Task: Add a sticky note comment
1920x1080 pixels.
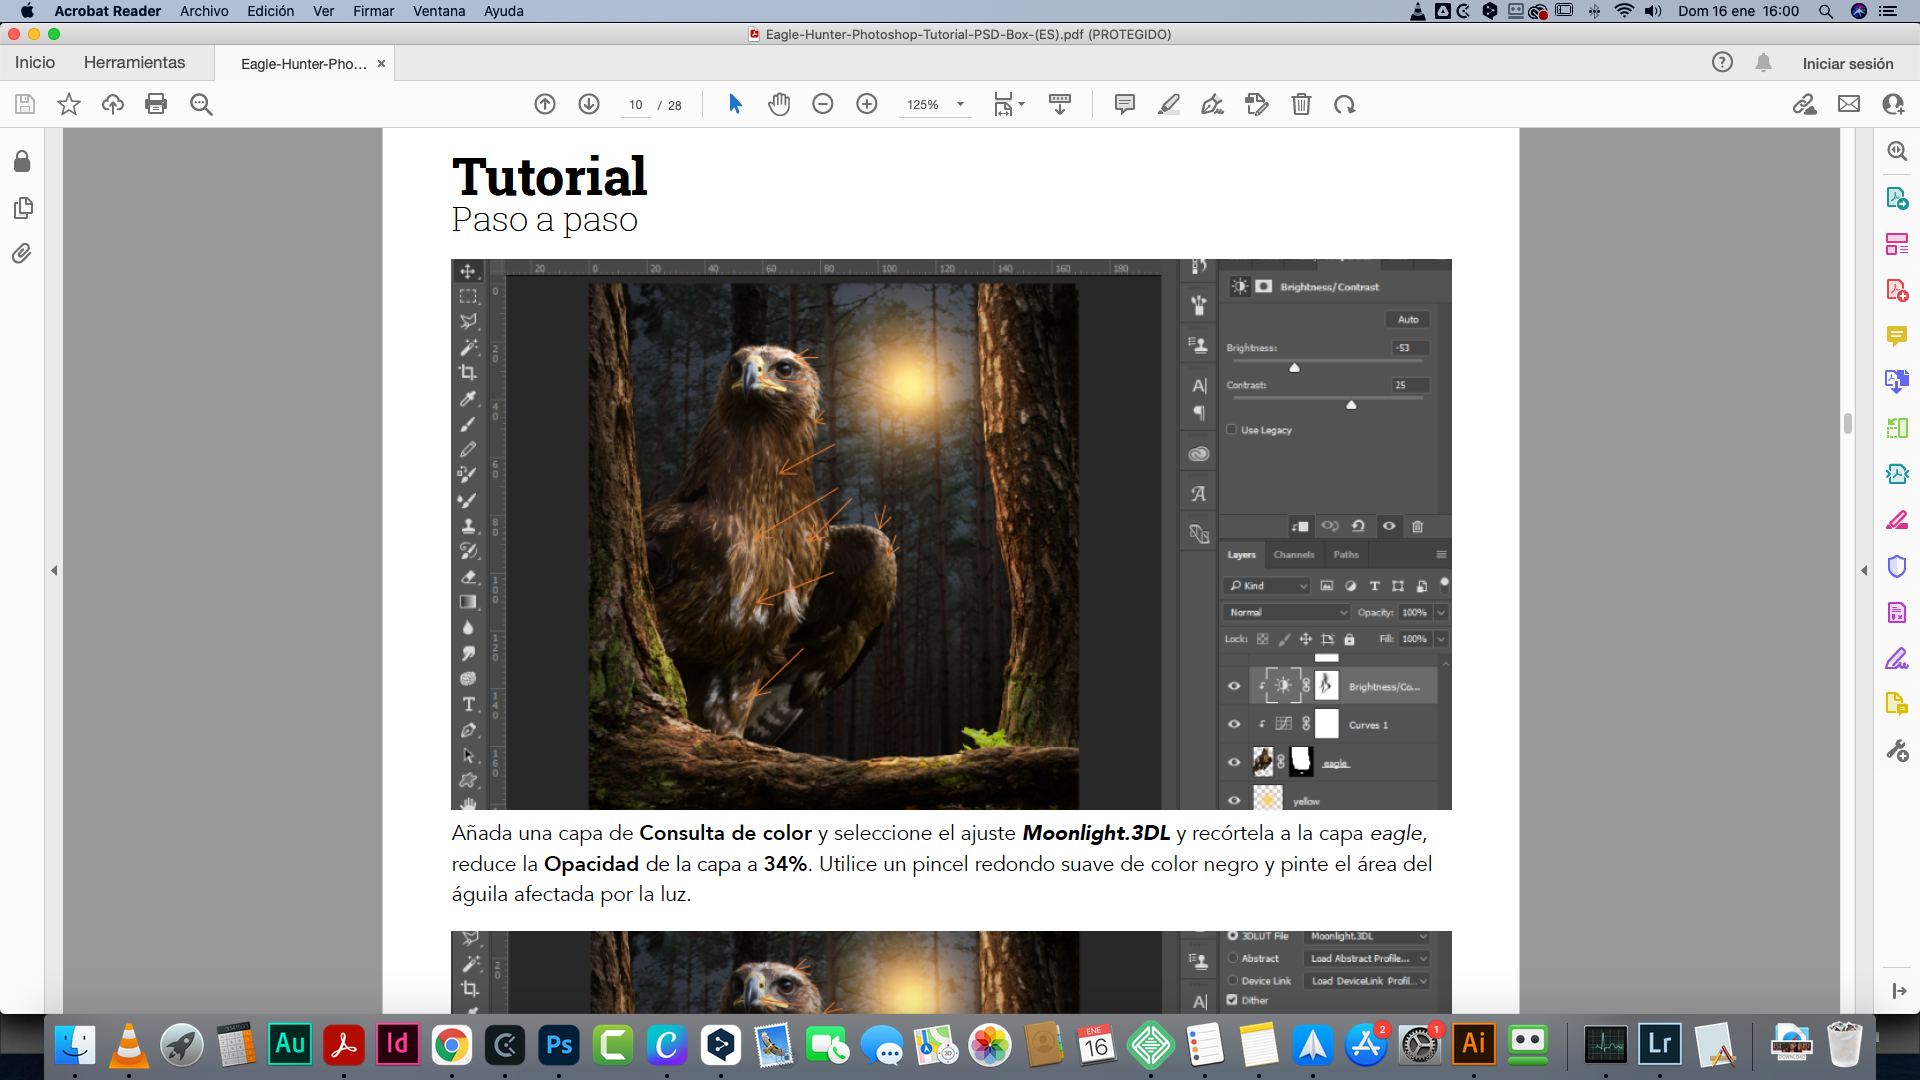Action: [x=1125, y=104]
